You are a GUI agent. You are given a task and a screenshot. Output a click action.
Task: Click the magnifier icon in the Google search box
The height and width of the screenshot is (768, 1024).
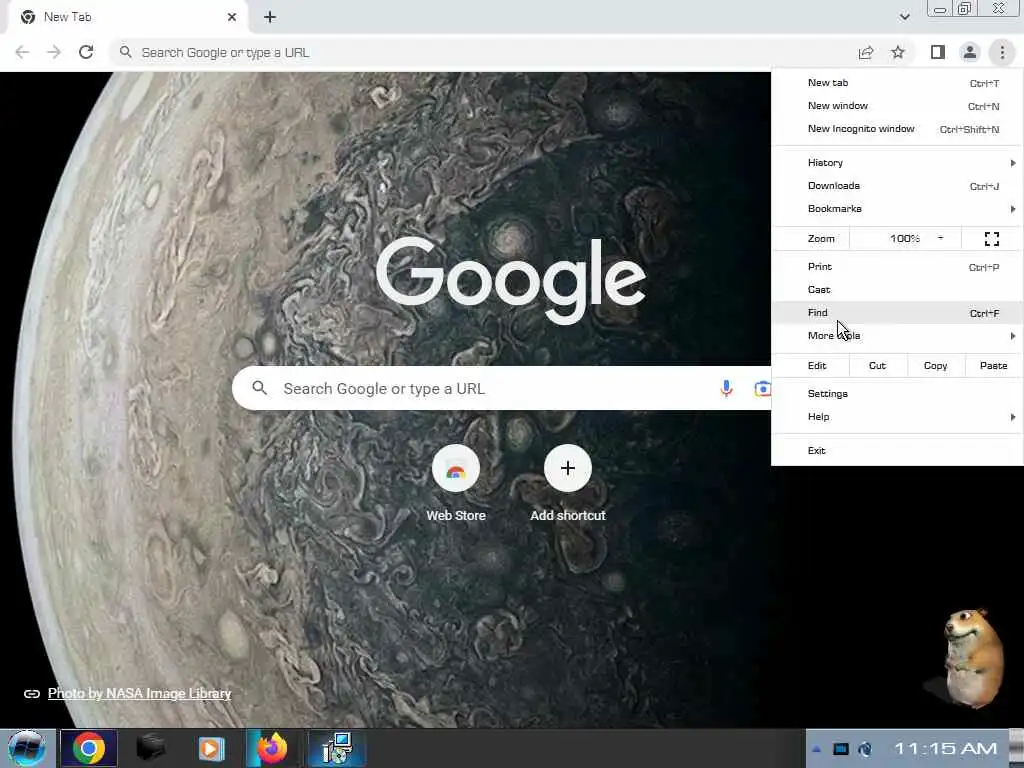[x=259, y=388]
